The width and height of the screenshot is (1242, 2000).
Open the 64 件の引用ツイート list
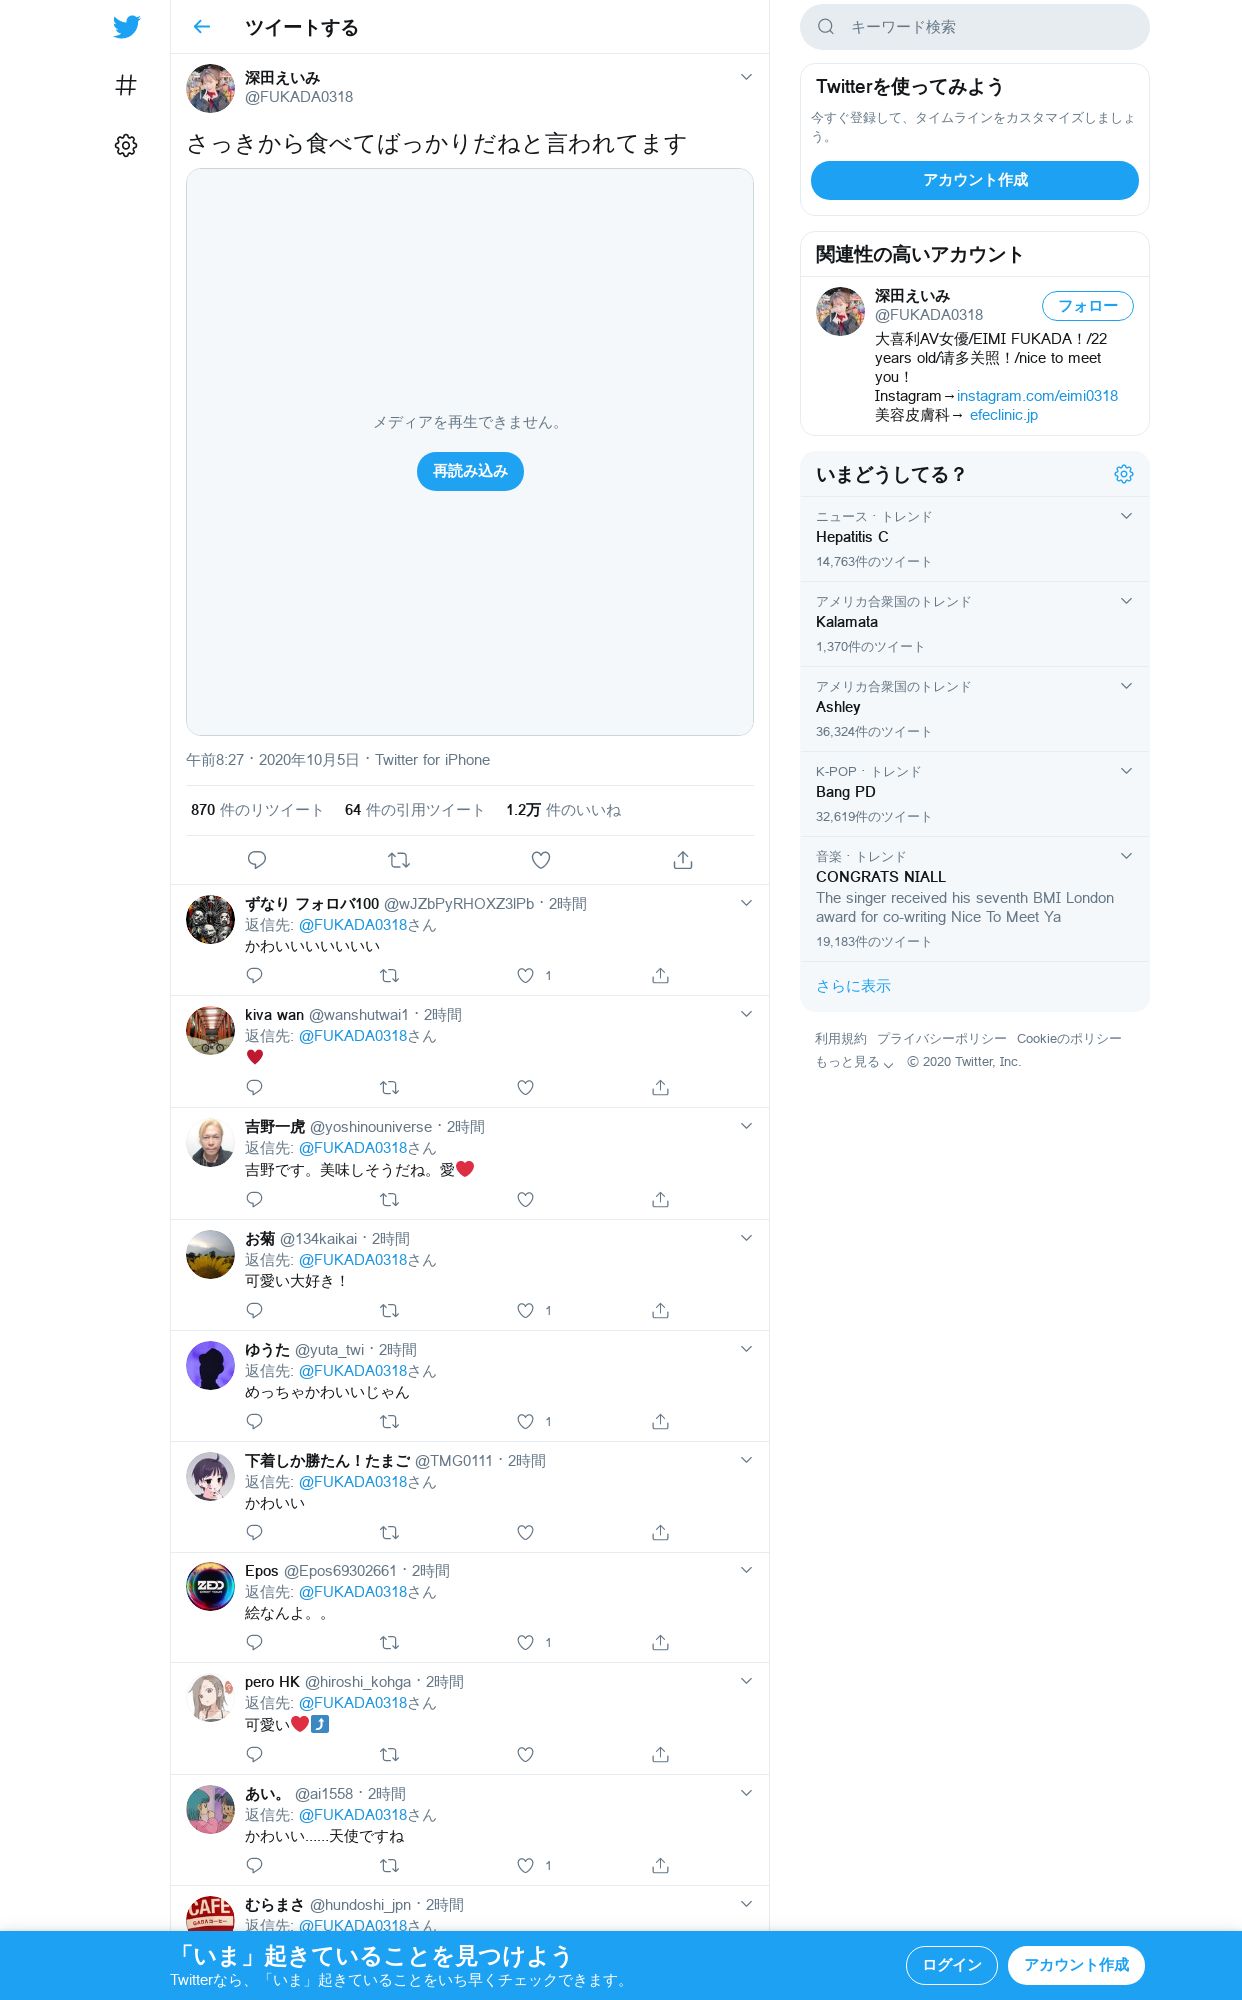coord(415,810)
